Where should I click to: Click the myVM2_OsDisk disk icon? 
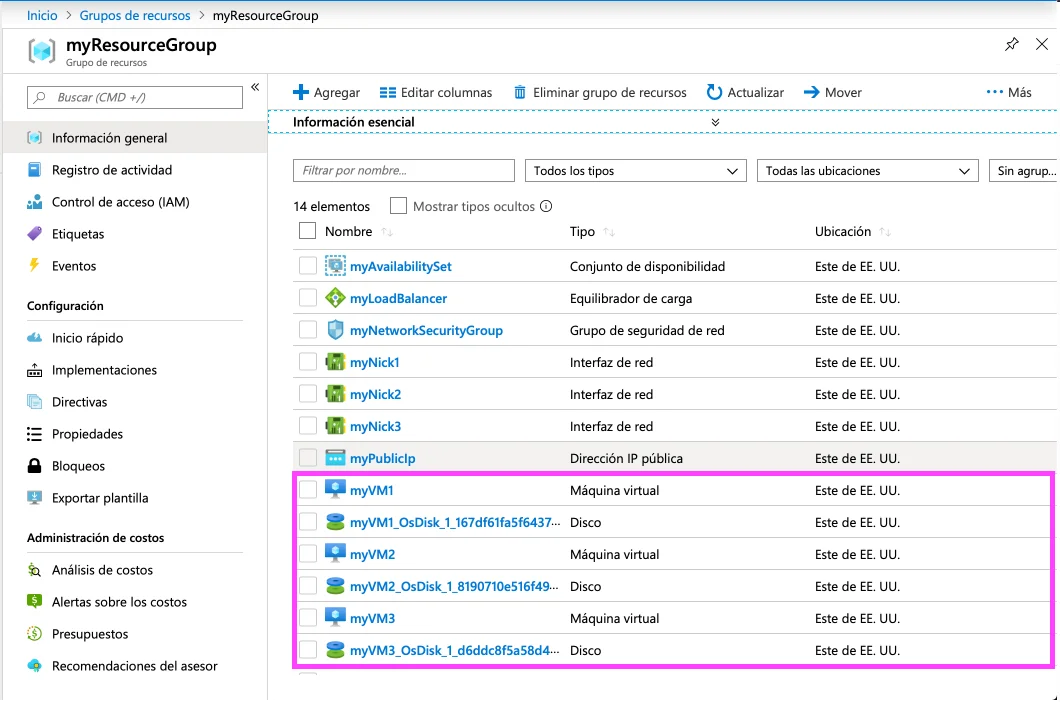click(335, 586)
